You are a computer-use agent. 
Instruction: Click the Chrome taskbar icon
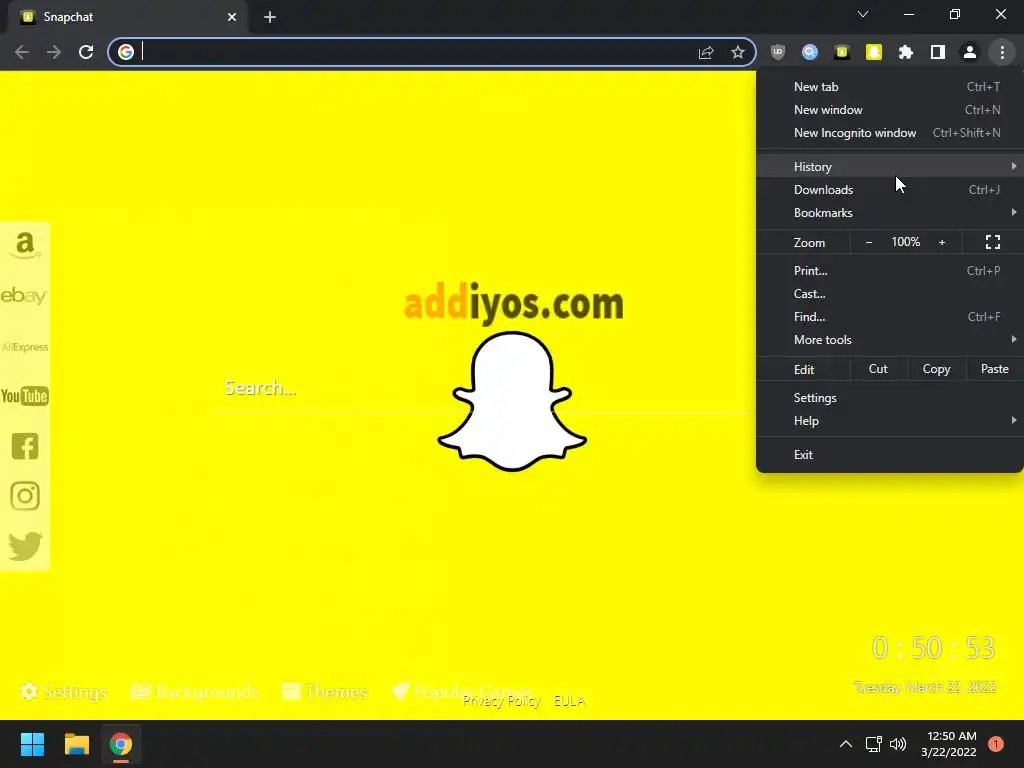121,744
